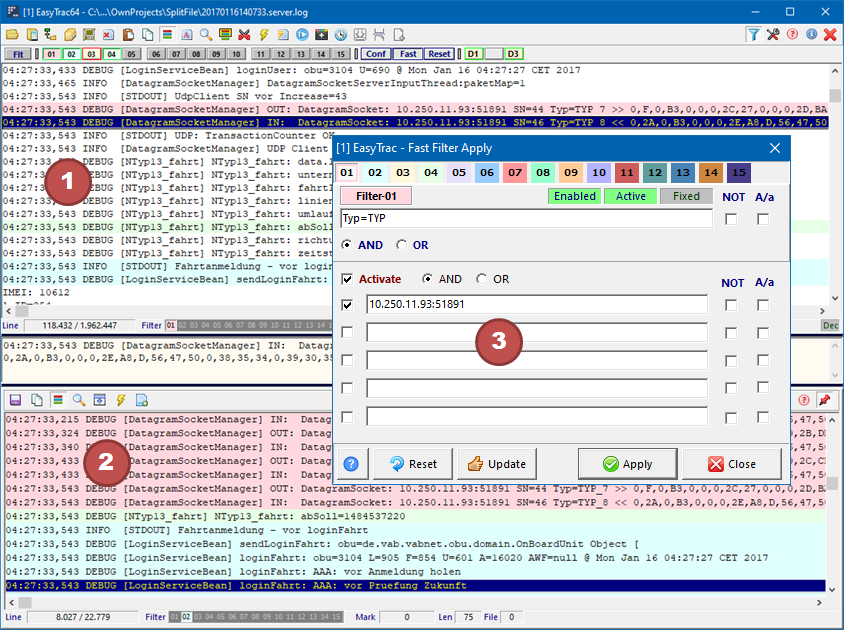Tick NOT checkbox for 10.250.11.93:51891 row
Screen dimensions: 844x630
tap(731, 305)
